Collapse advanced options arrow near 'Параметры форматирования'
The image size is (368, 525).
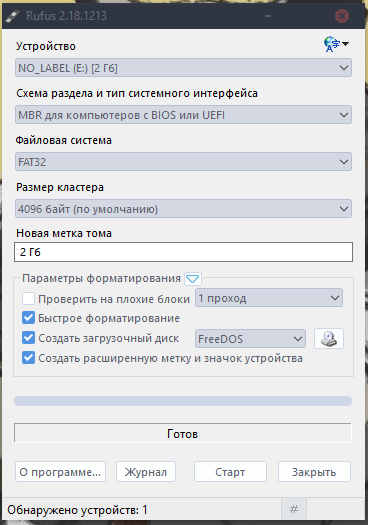193,279
